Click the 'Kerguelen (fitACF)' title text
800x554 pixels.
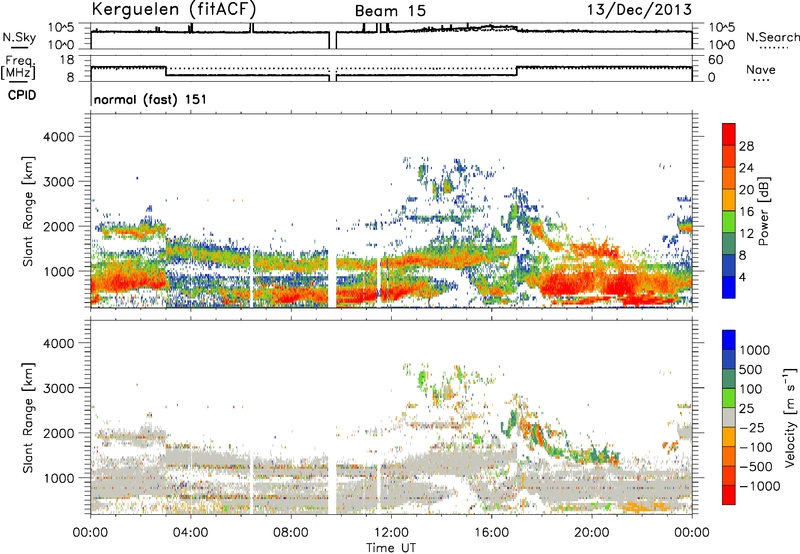coord(173,9)
